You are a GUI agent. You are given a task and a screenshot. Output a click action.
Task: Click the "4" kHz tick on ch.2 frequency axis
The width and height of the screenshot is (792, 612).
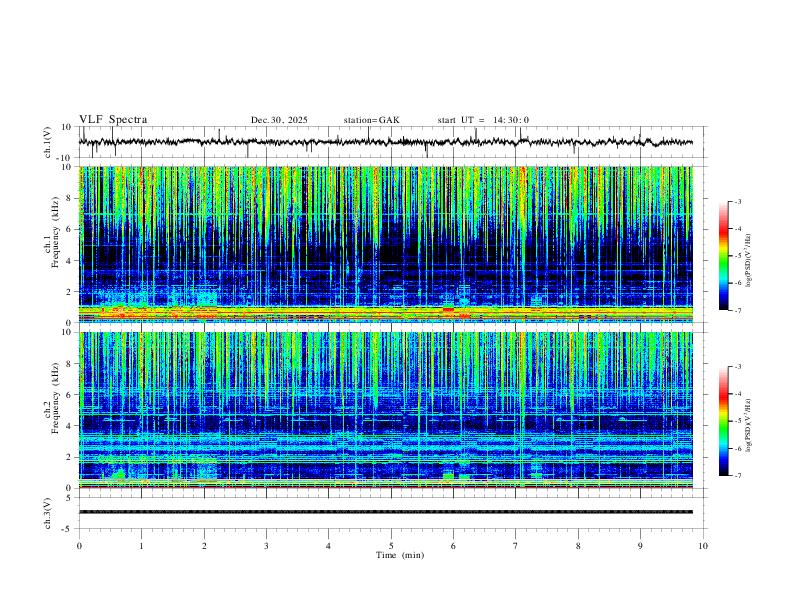coord(70,427)
